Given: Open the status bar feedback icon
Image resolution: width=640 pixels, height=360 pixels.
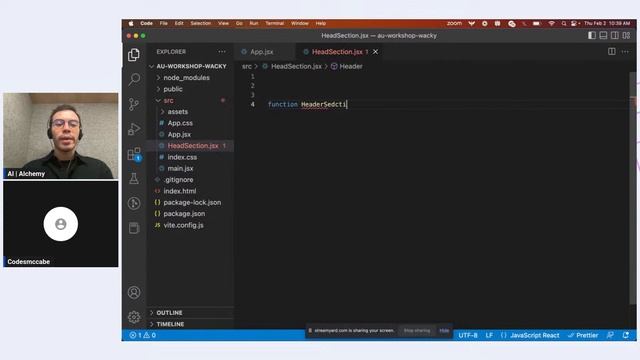Looking at the screenshot, I should tap(610, 335).
